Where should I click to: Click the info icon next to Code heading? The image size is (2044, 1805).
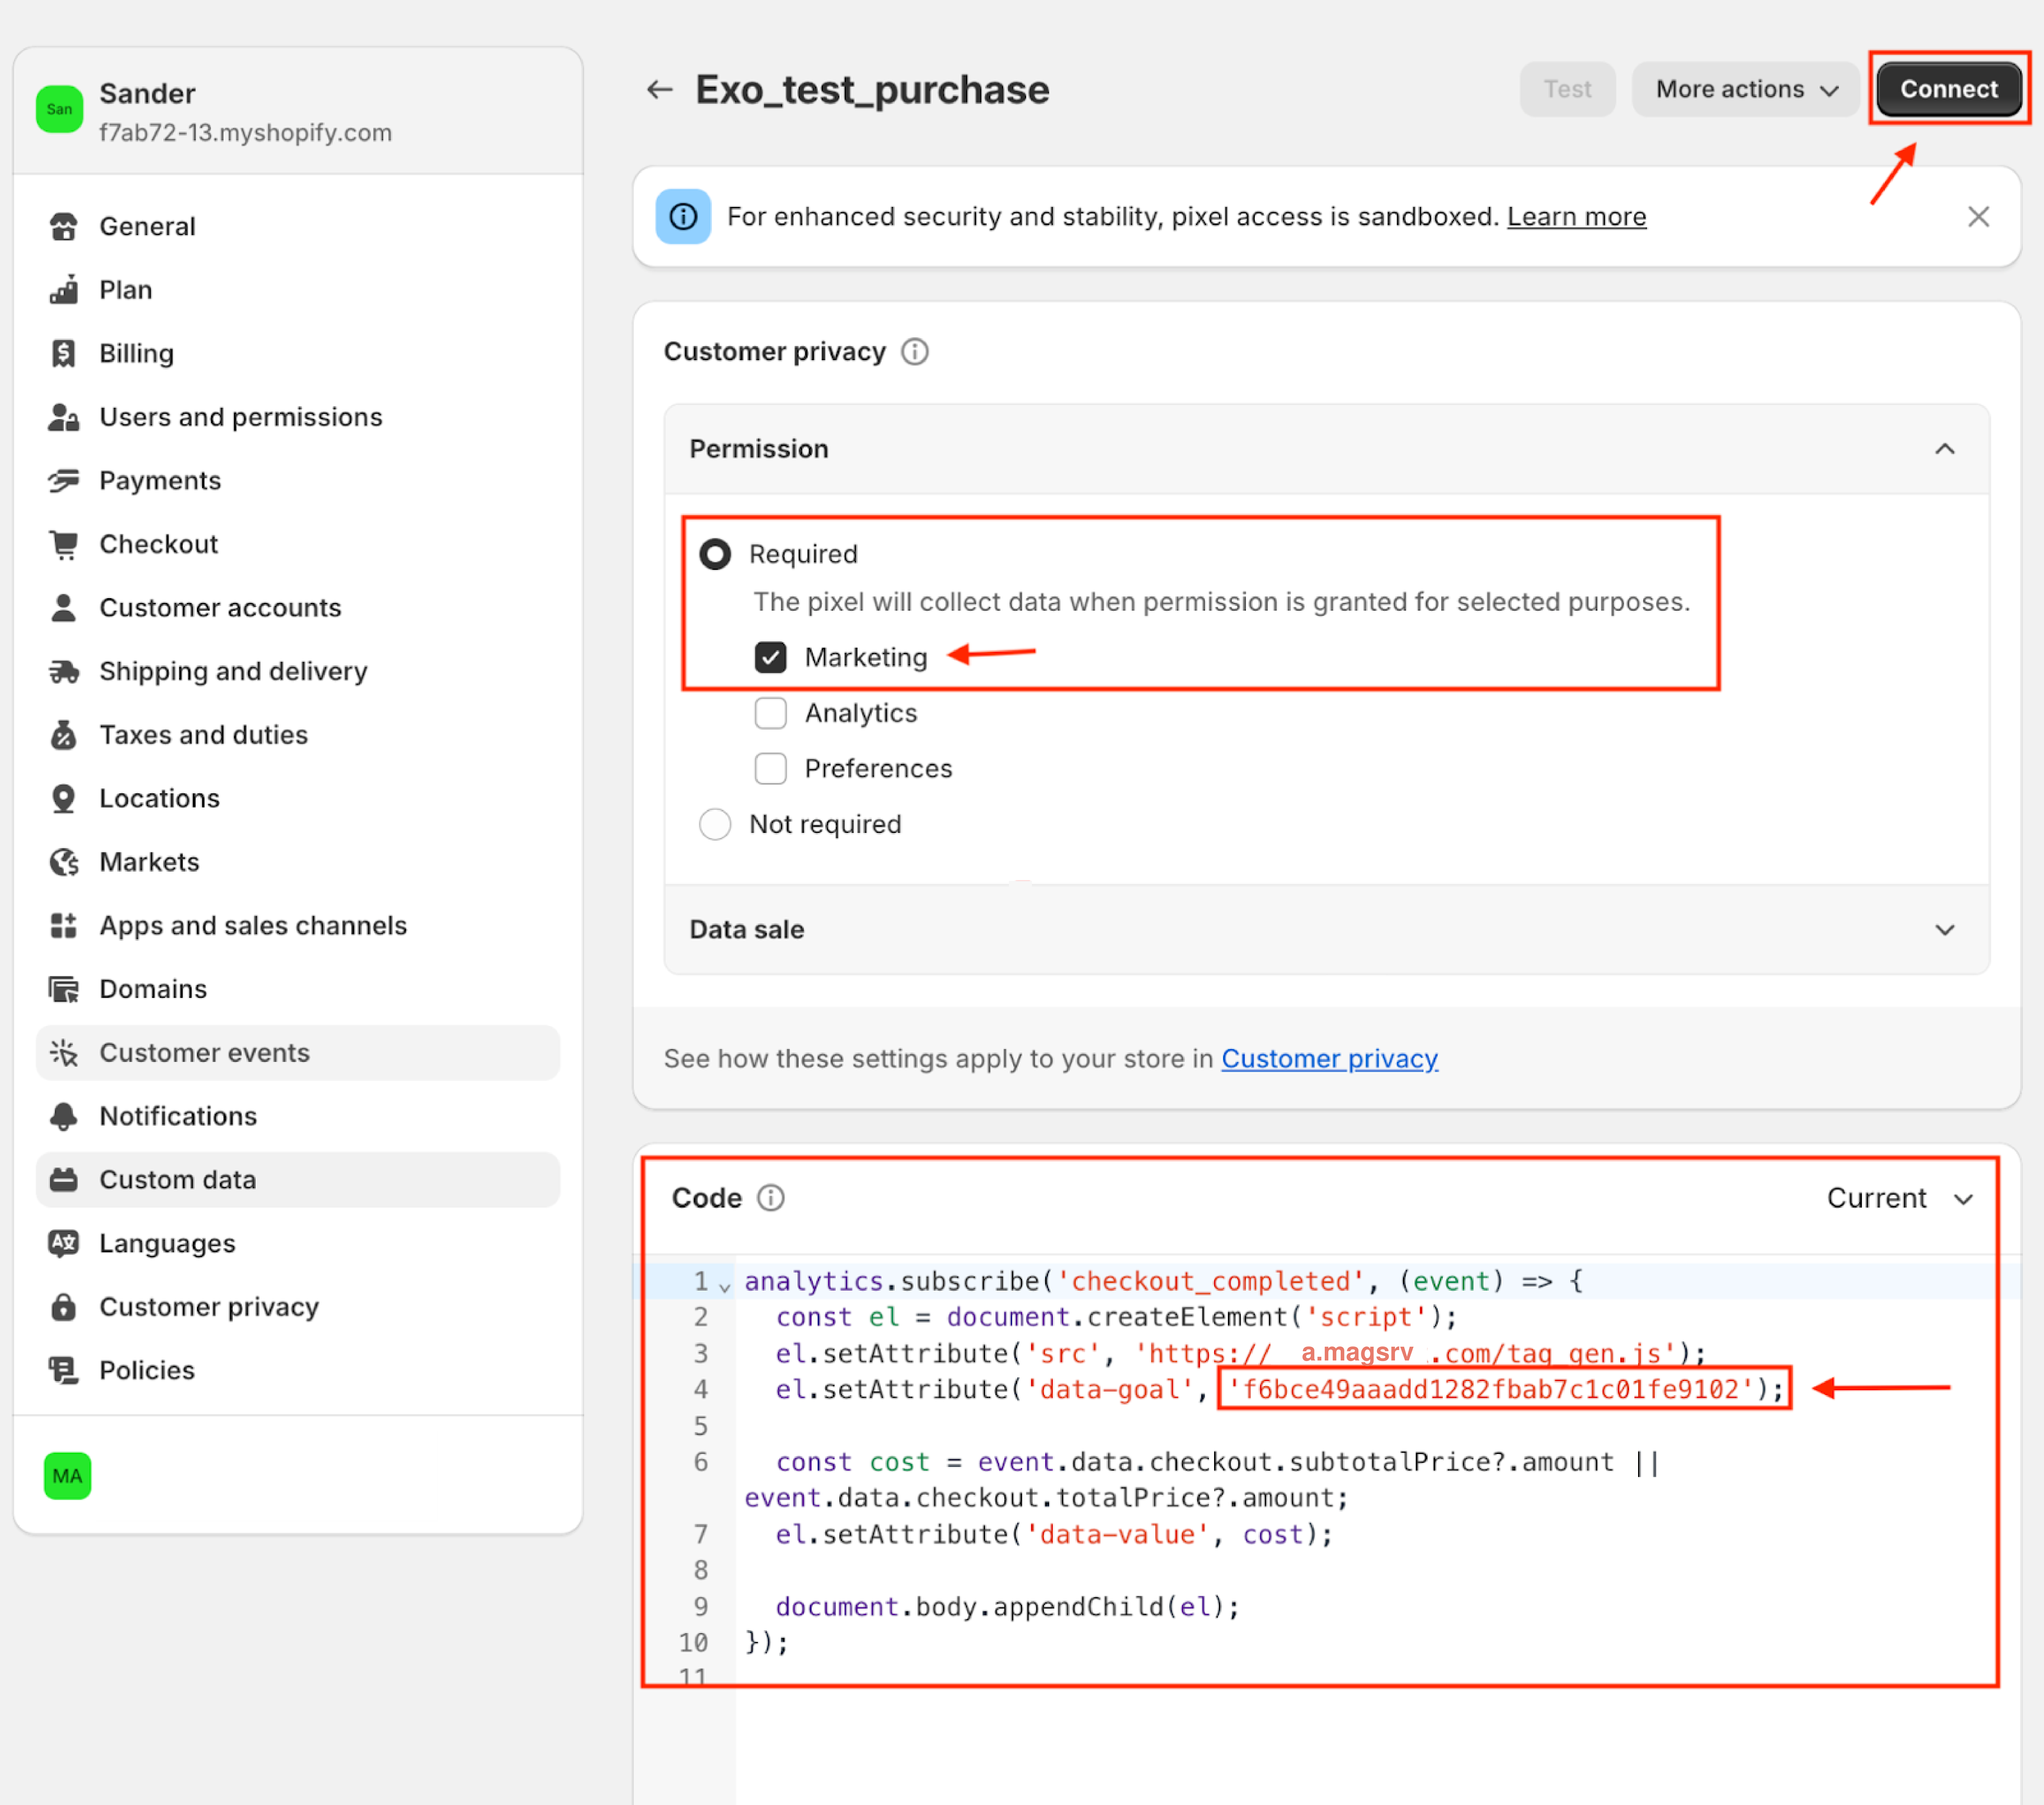tap(770, 1198)
